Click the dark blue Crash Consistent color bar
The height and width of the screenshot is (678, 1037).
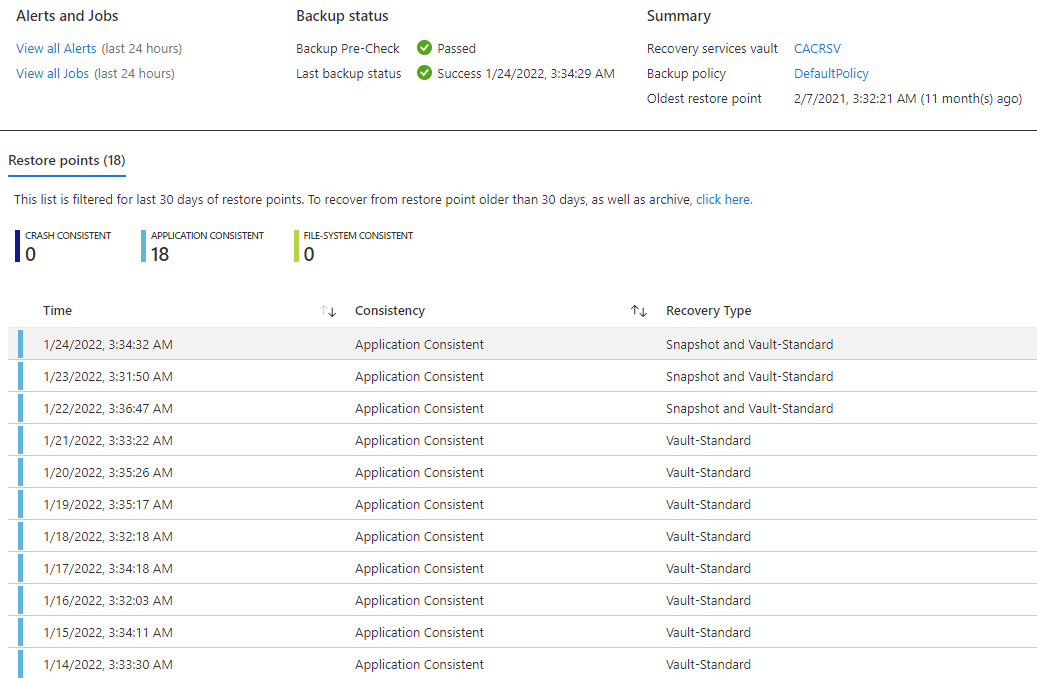[15, 246]
